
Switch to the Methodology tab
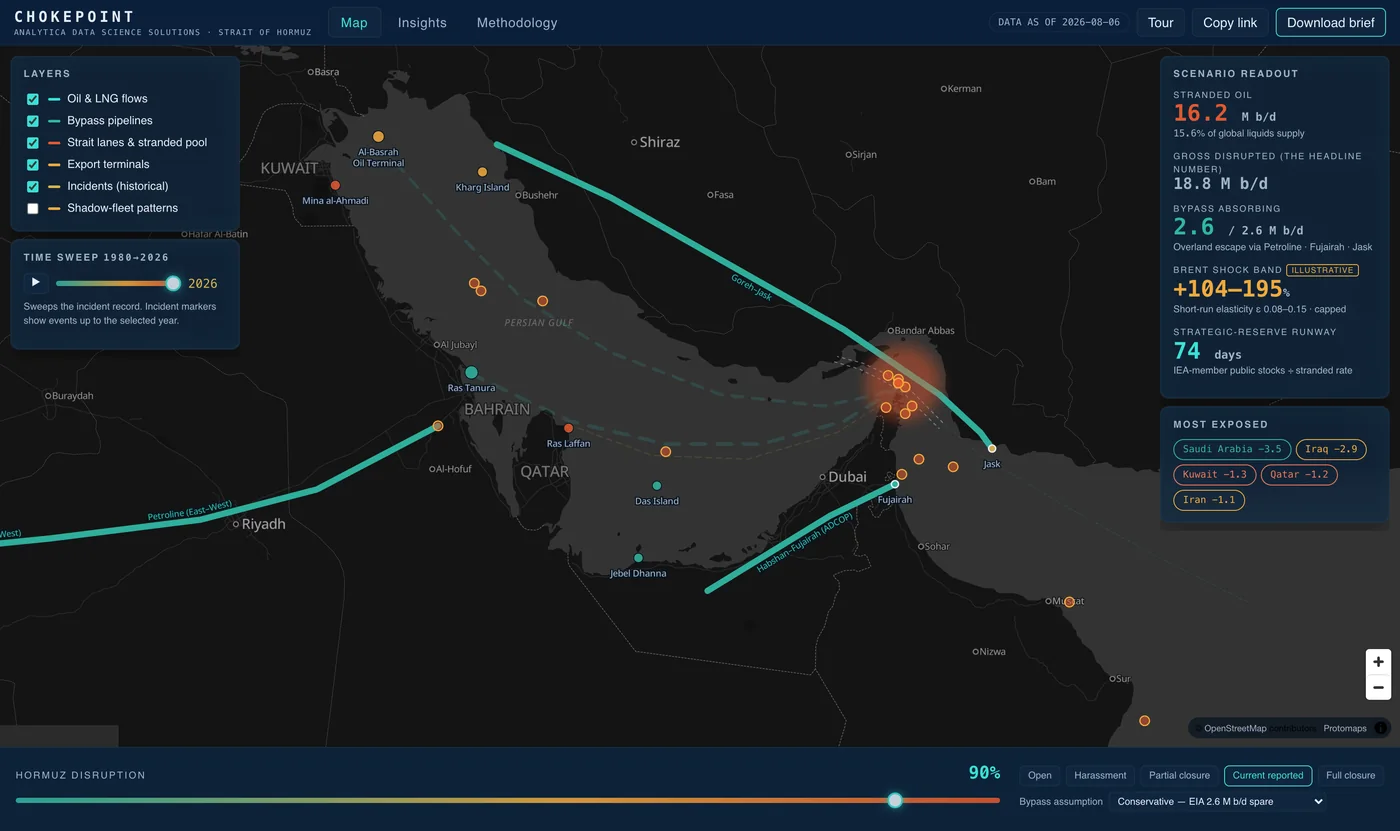tap(517, 23)
